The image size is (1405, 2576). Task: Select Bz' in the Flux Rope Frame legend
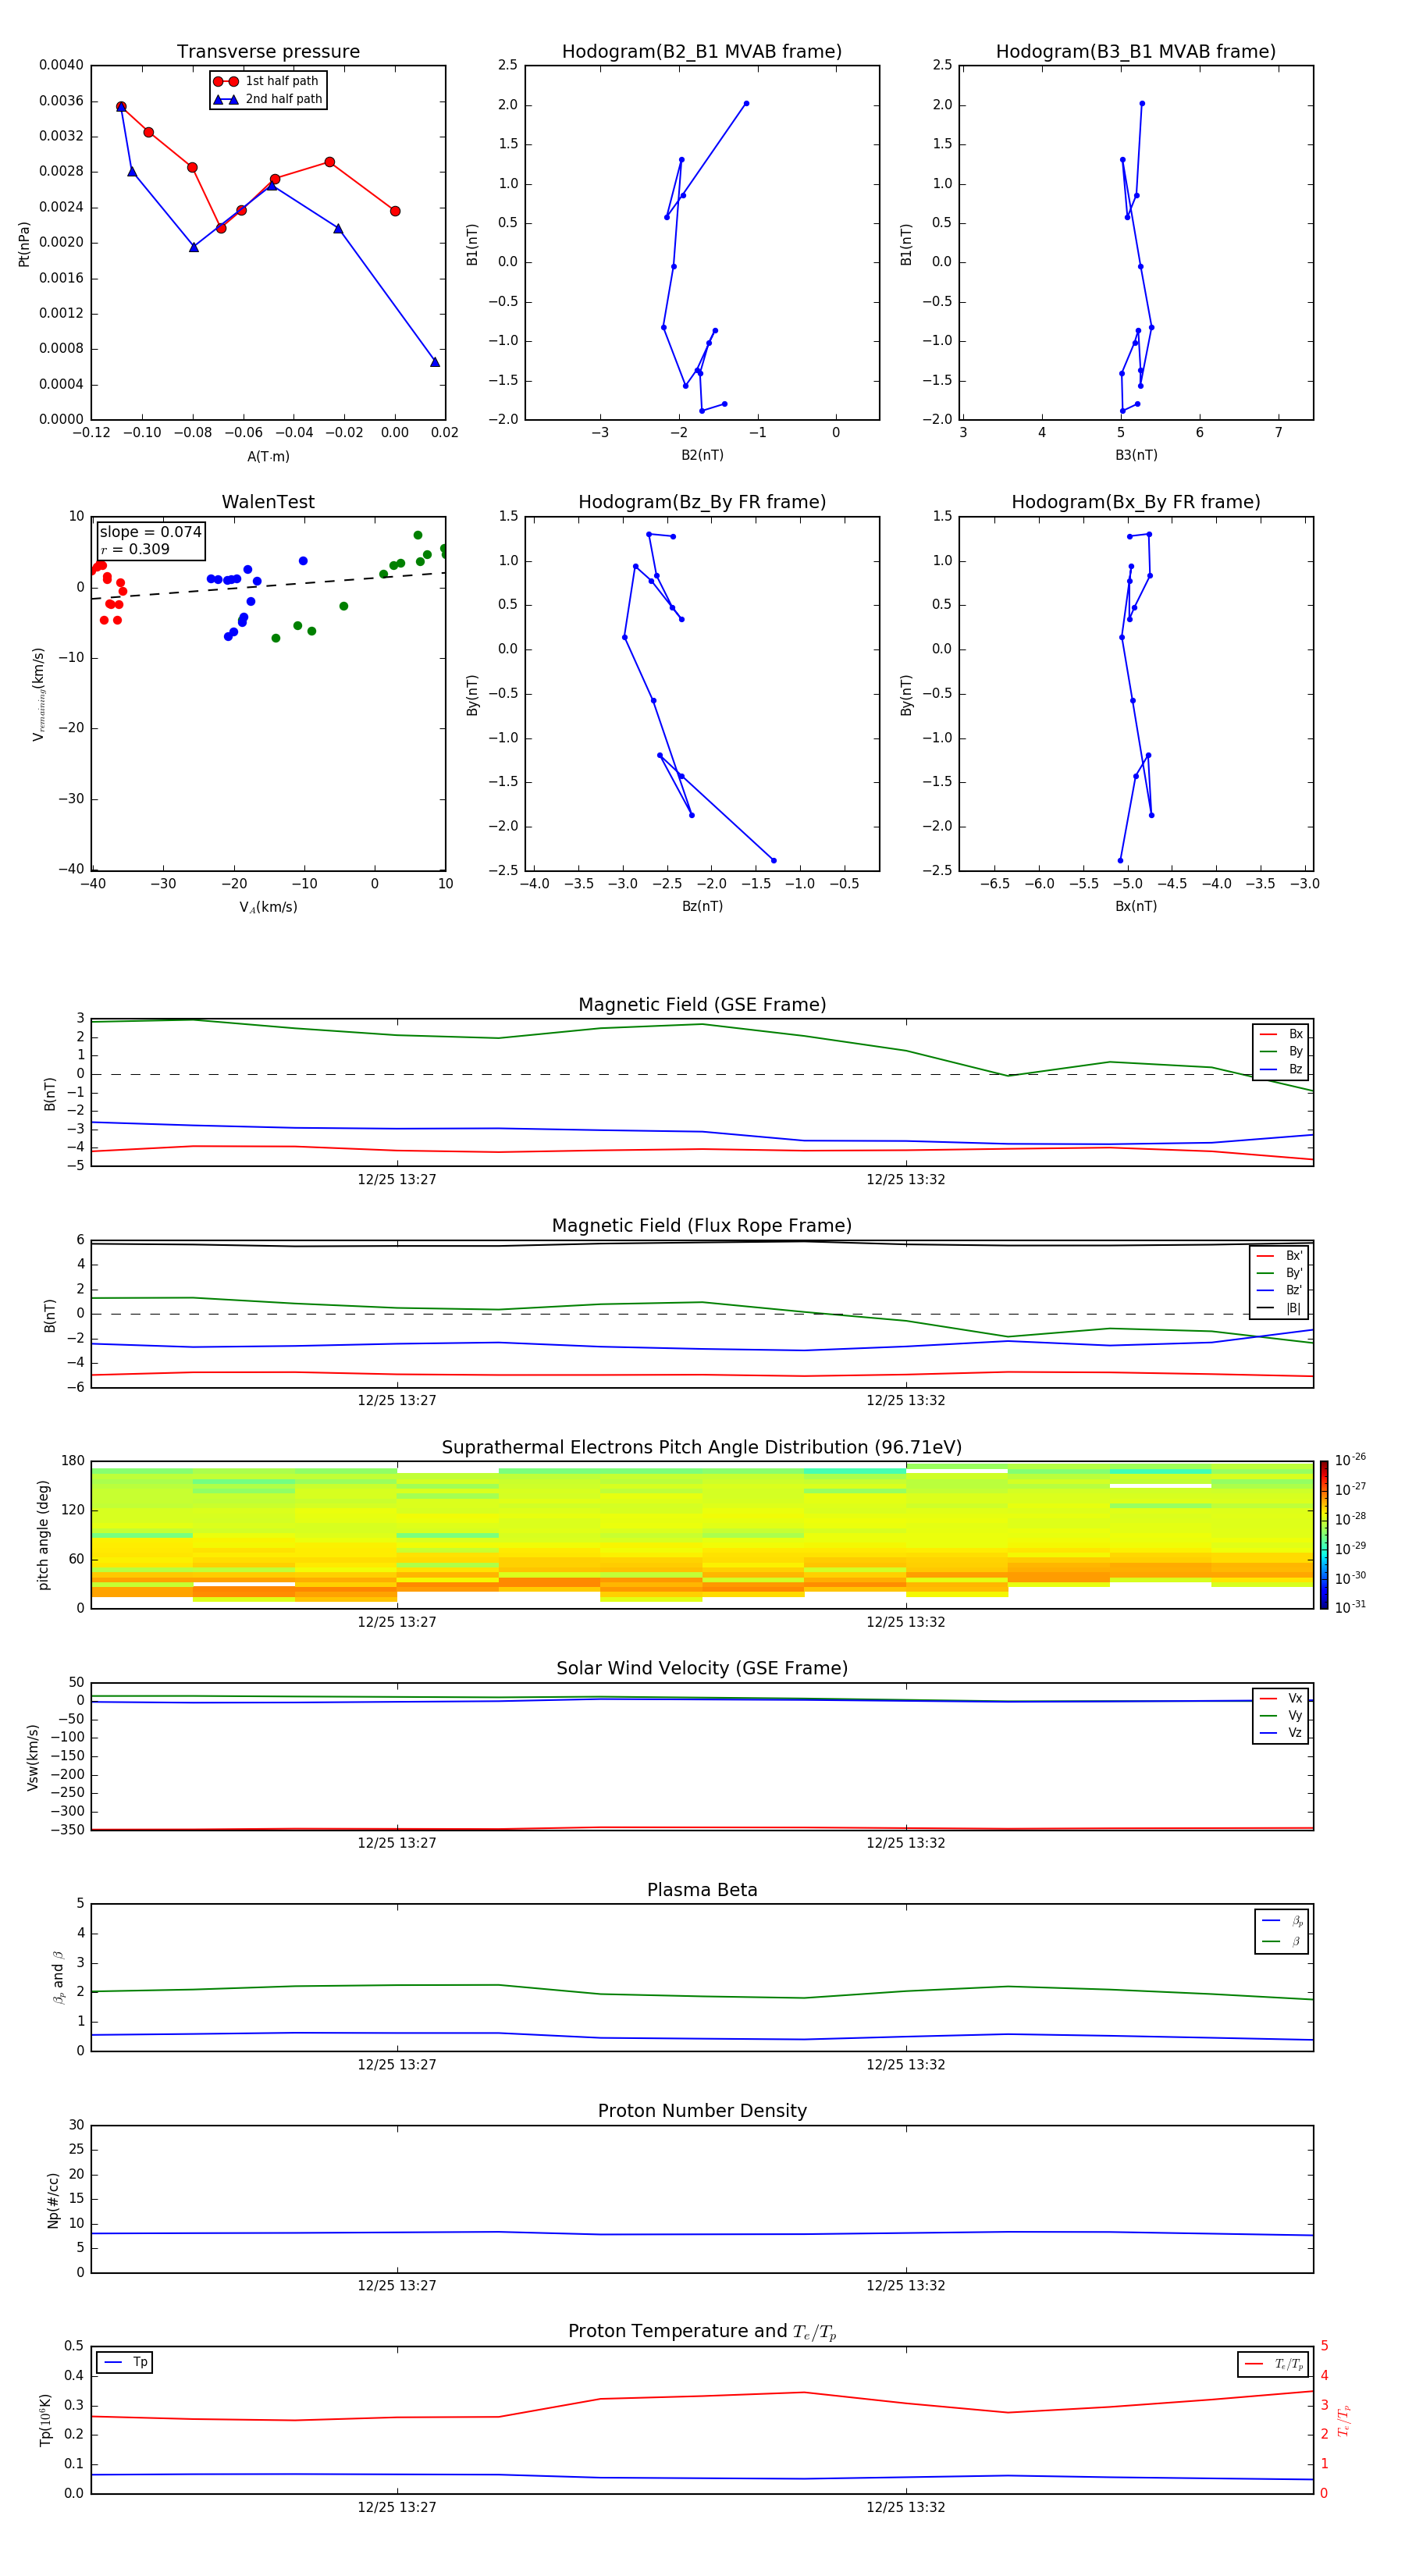coord(1279,1290)
